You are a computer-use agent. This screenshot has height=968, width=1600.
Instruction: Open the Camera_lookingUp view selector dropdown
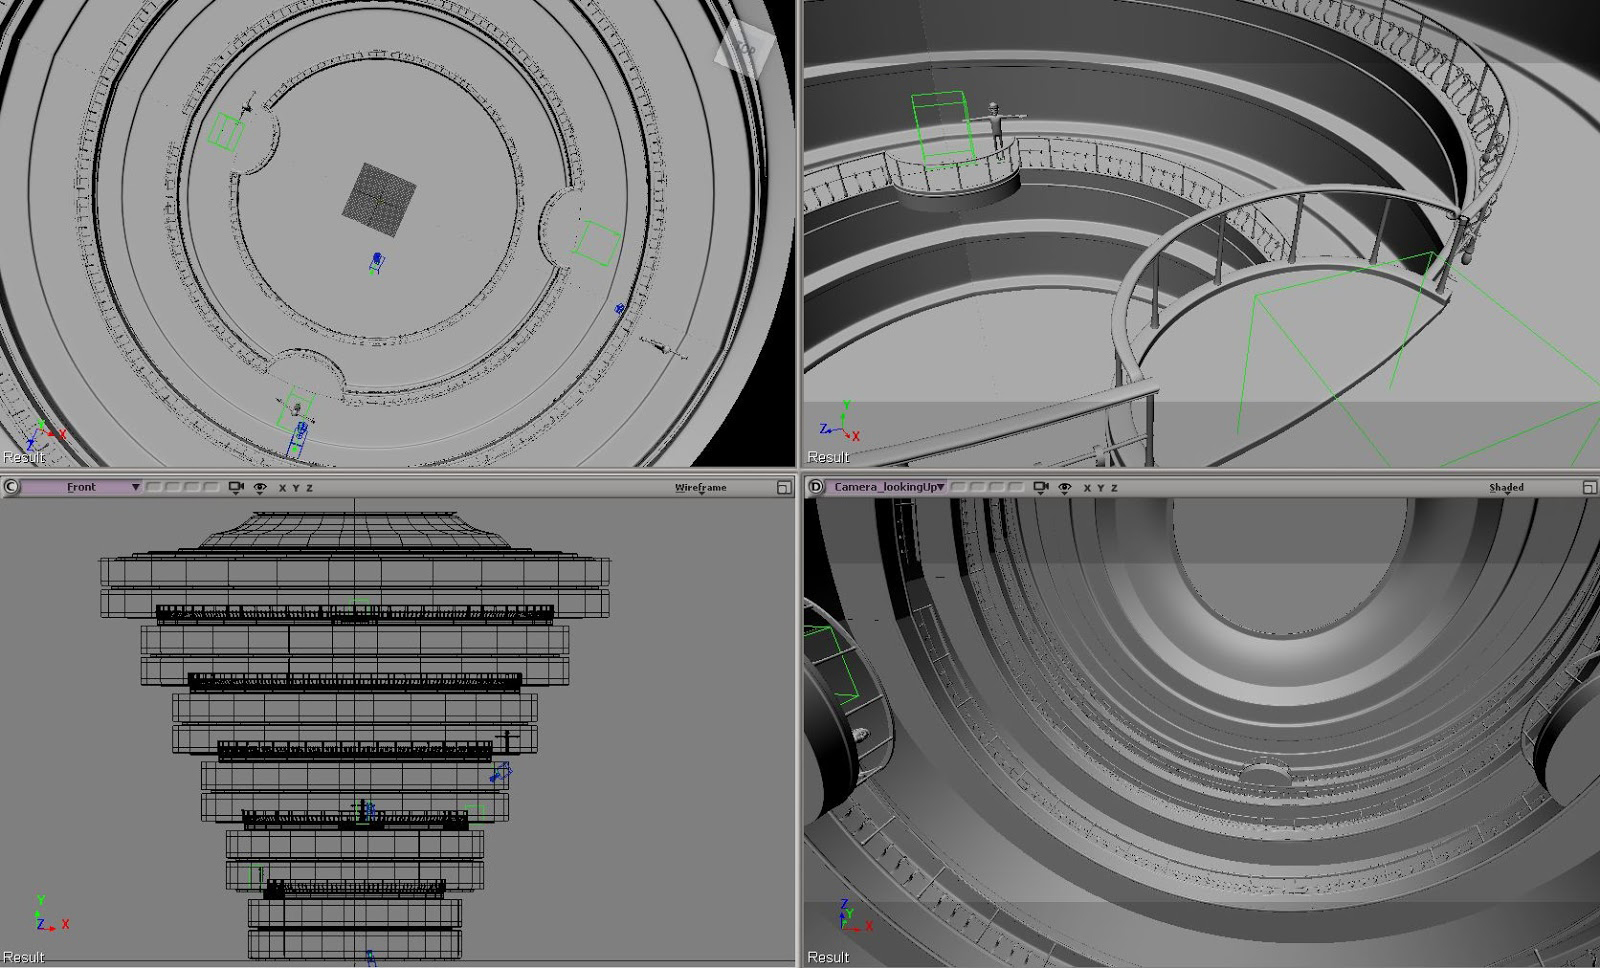click(888, 487)
